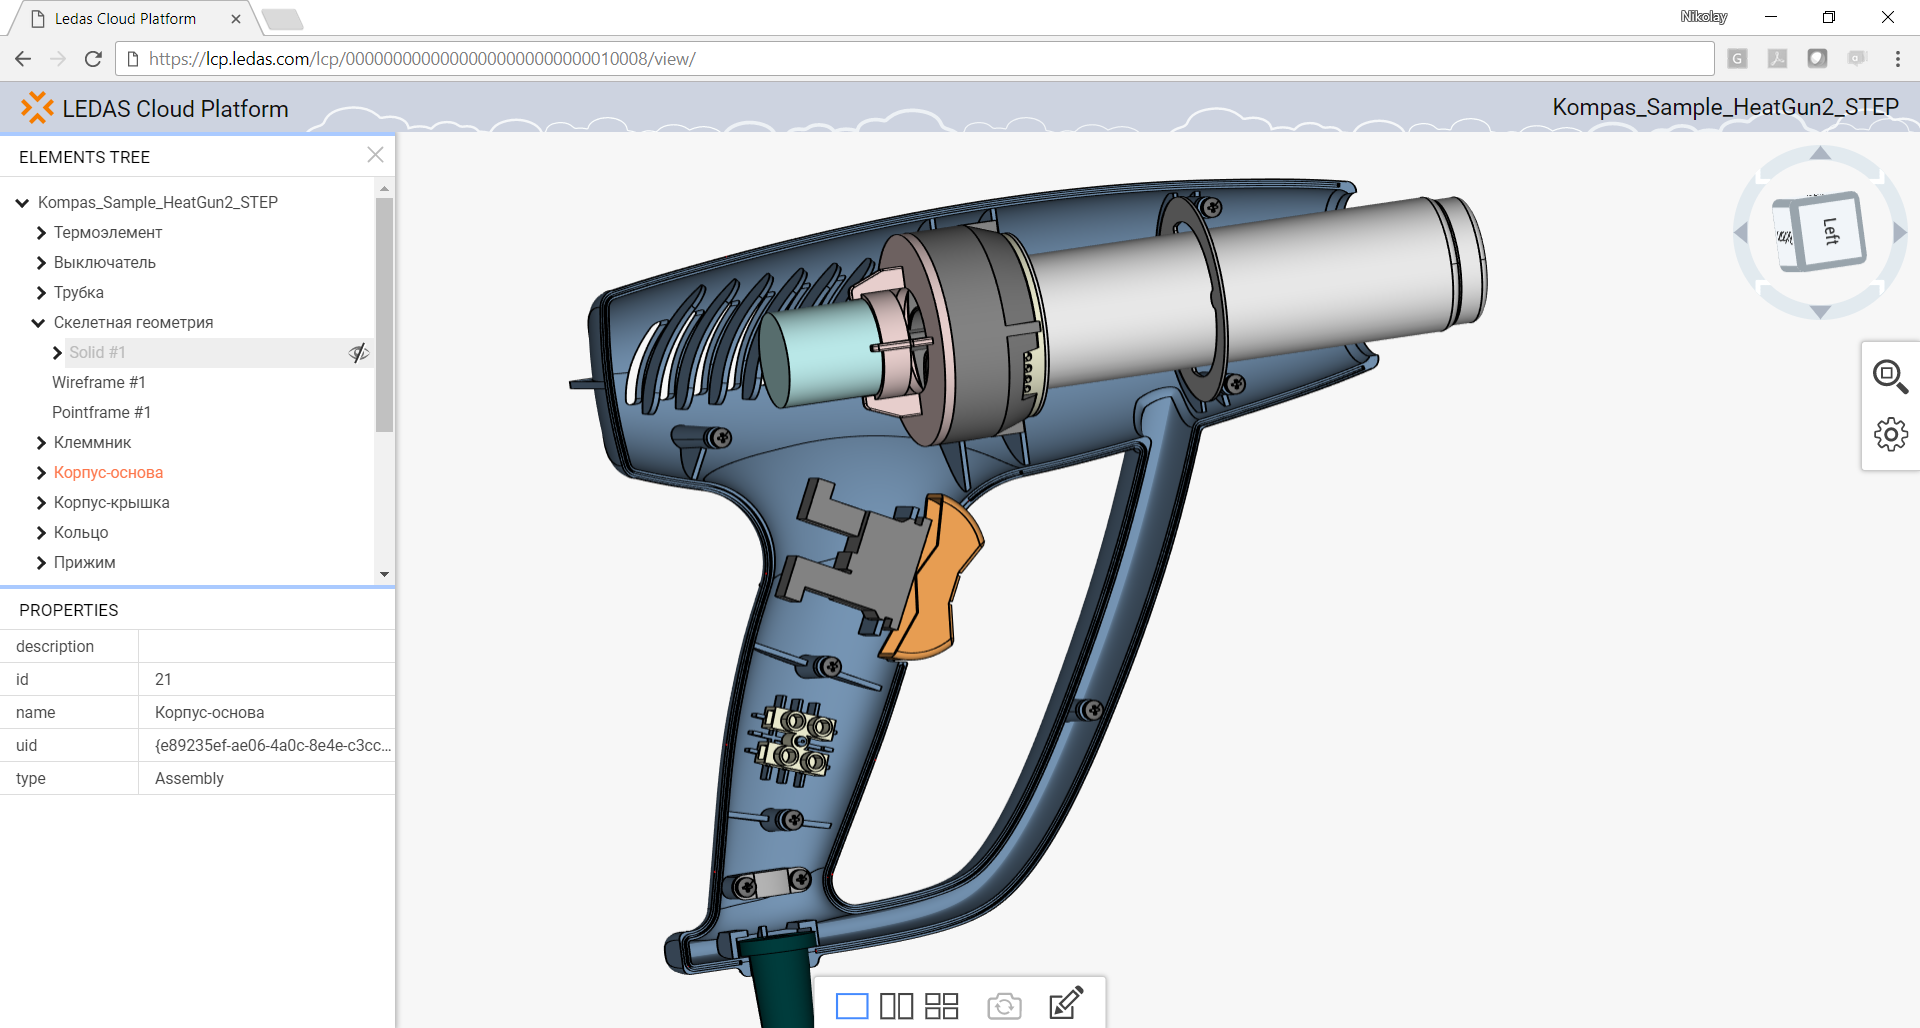
Task: Open a new browser tab
Action: [x=282, y=19]
